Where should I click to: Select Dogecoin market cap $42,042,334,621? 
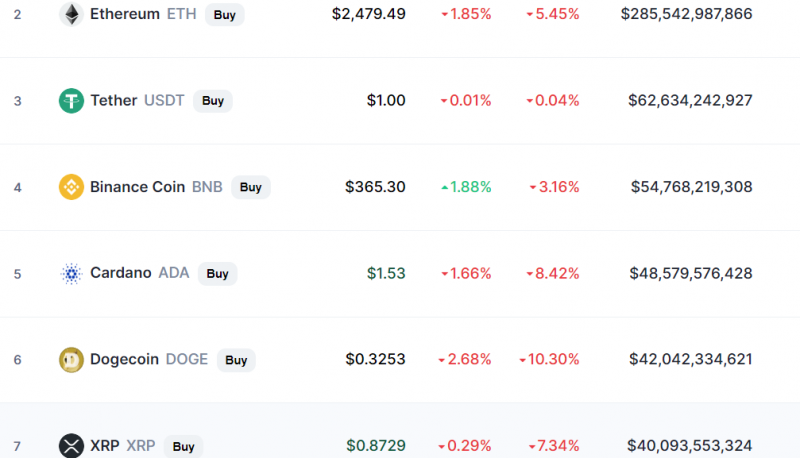coord(690,359)
